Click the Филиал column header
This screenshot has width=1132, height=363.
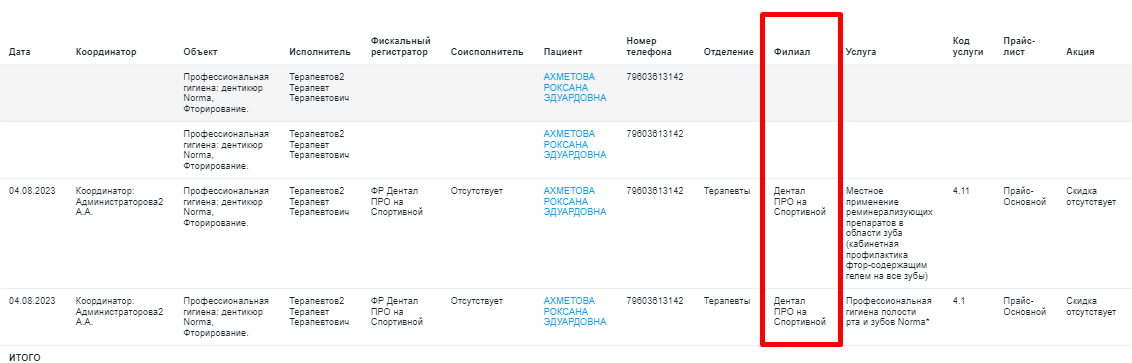[x=791, y=52]
